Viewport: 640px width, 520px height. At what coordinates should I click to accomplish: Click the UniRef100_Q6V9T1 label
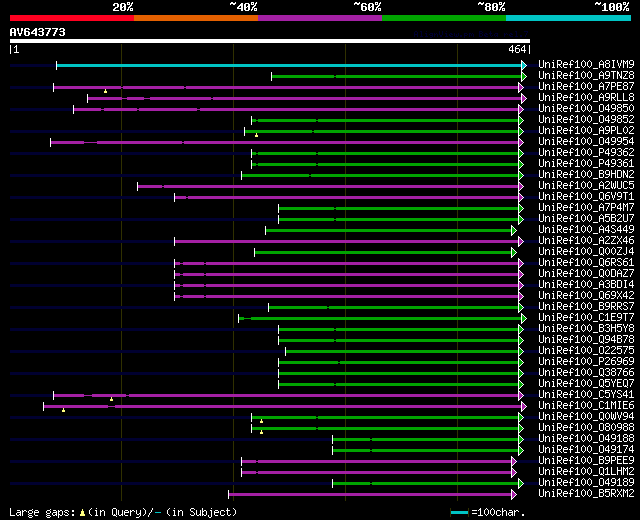tap(586, 196)
